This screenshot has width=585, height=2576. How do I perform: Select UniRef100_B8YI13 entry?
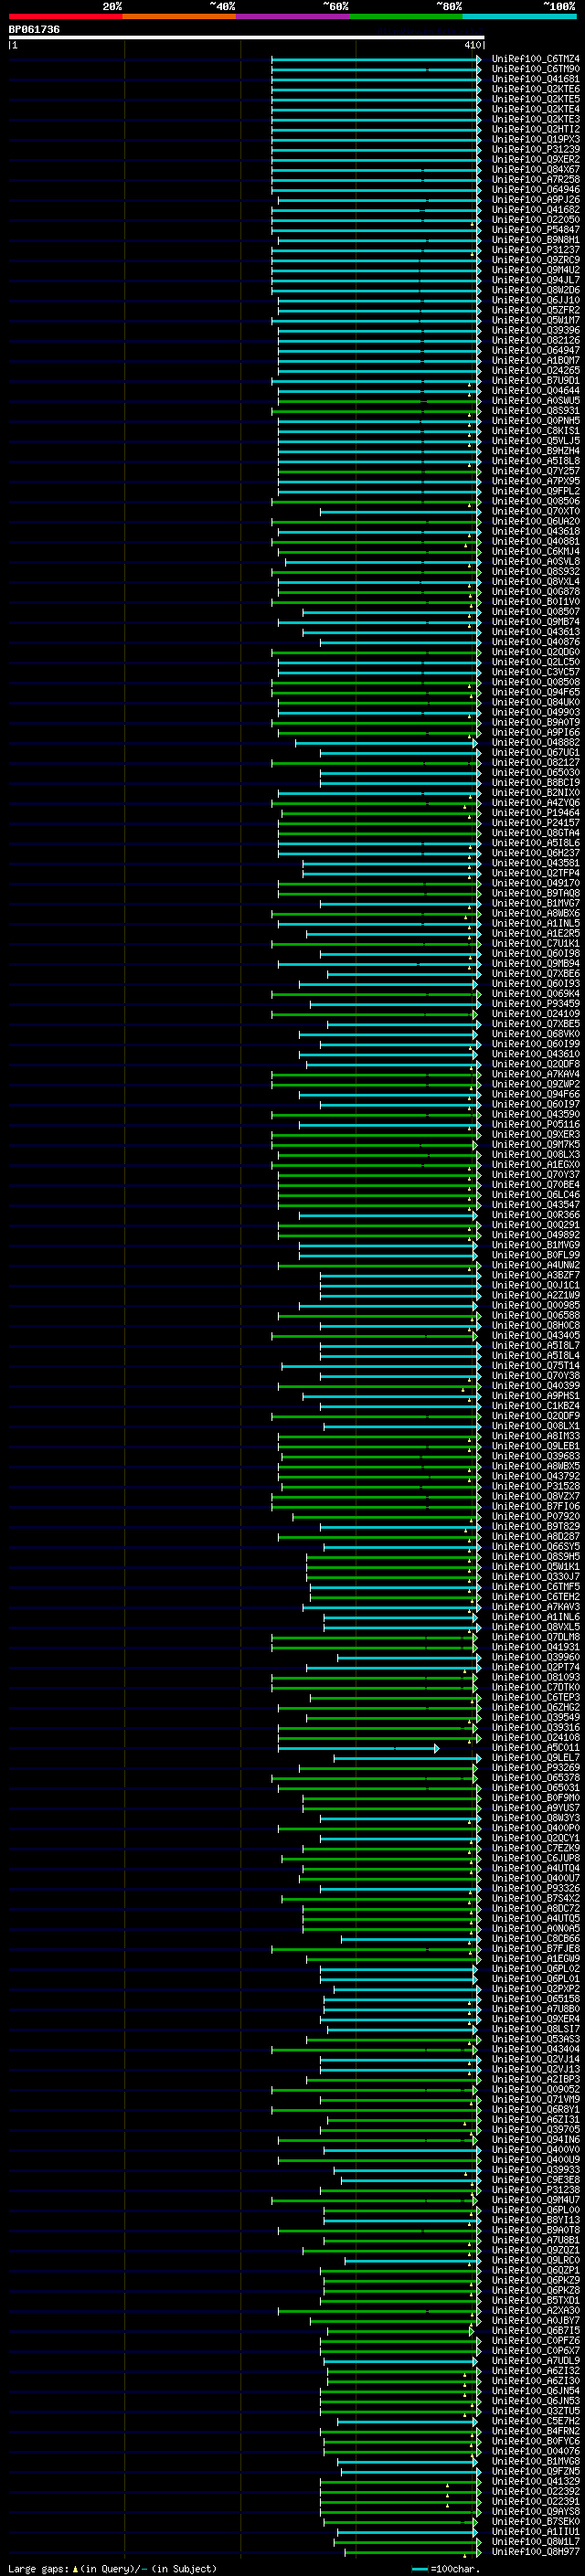click(536, 2220)
